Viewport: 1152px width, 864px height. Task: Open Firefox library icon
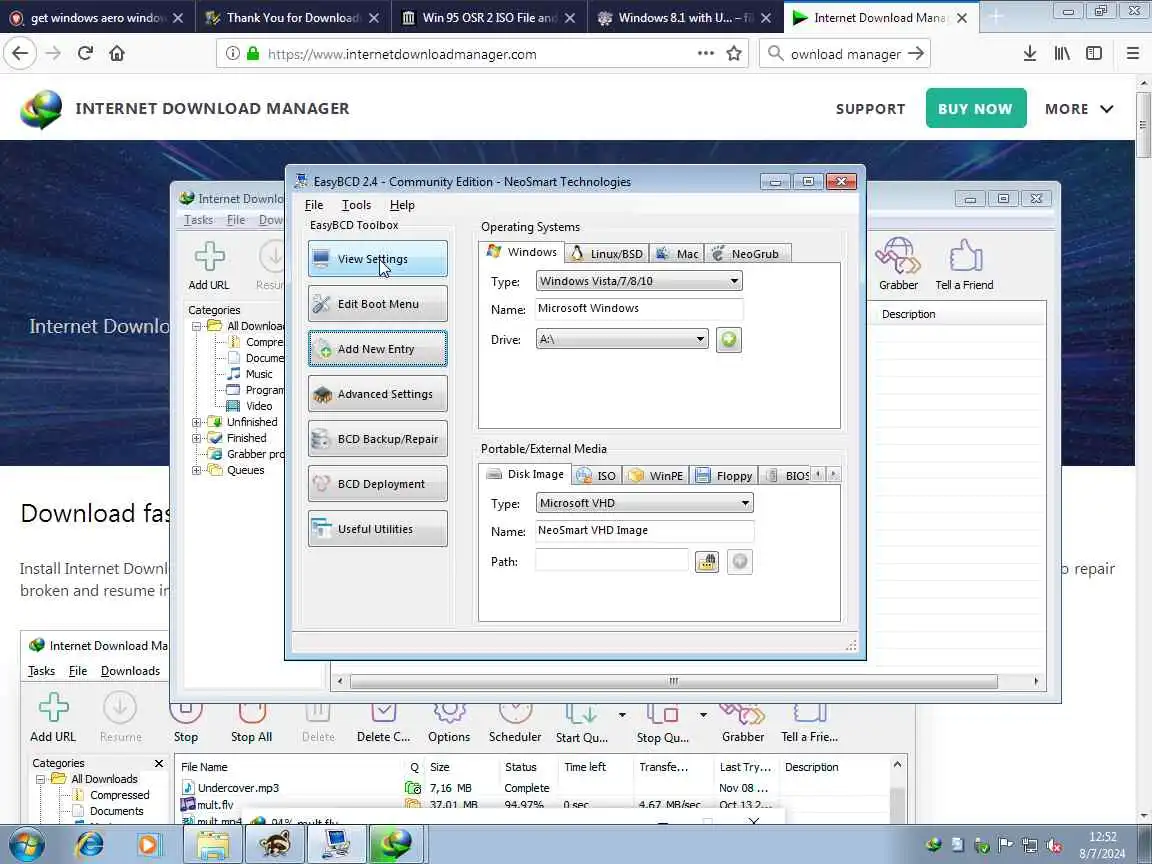point(1062,53)
